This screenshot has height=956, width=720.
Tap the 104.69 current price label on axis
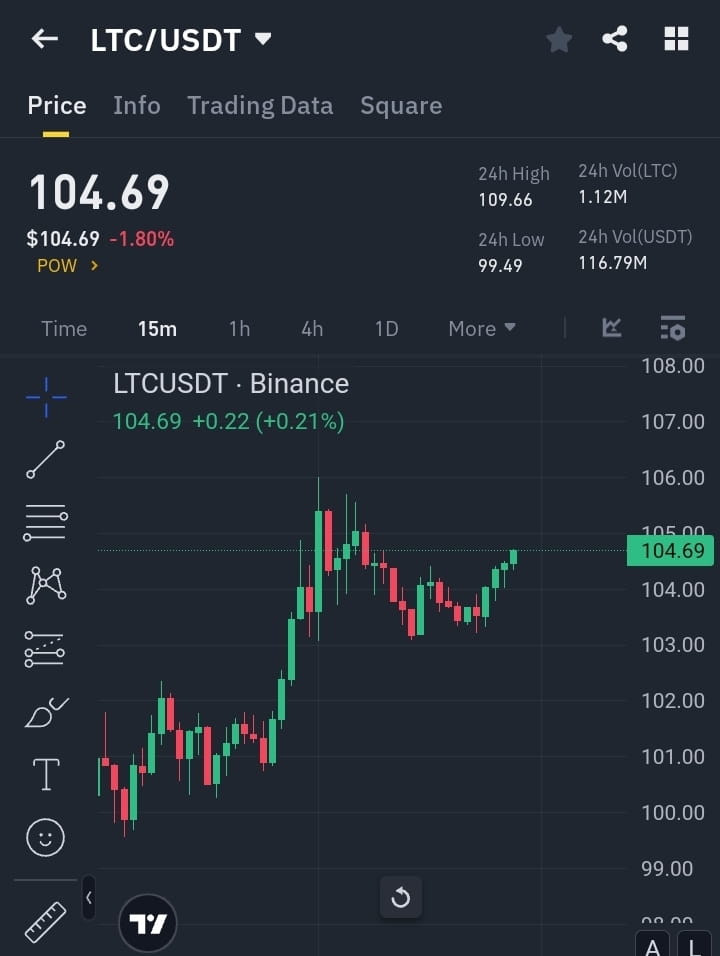(x=670, y=551)
